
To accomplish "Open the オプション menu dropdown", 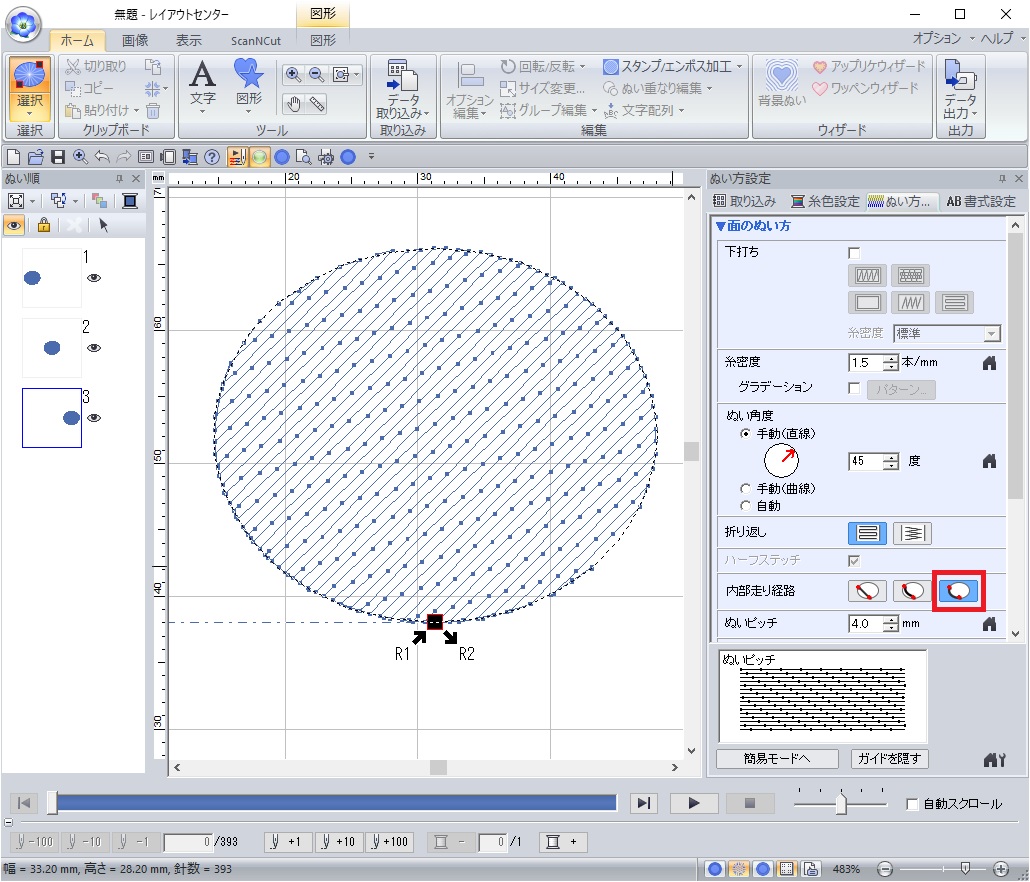I will (x=938, y=38).
